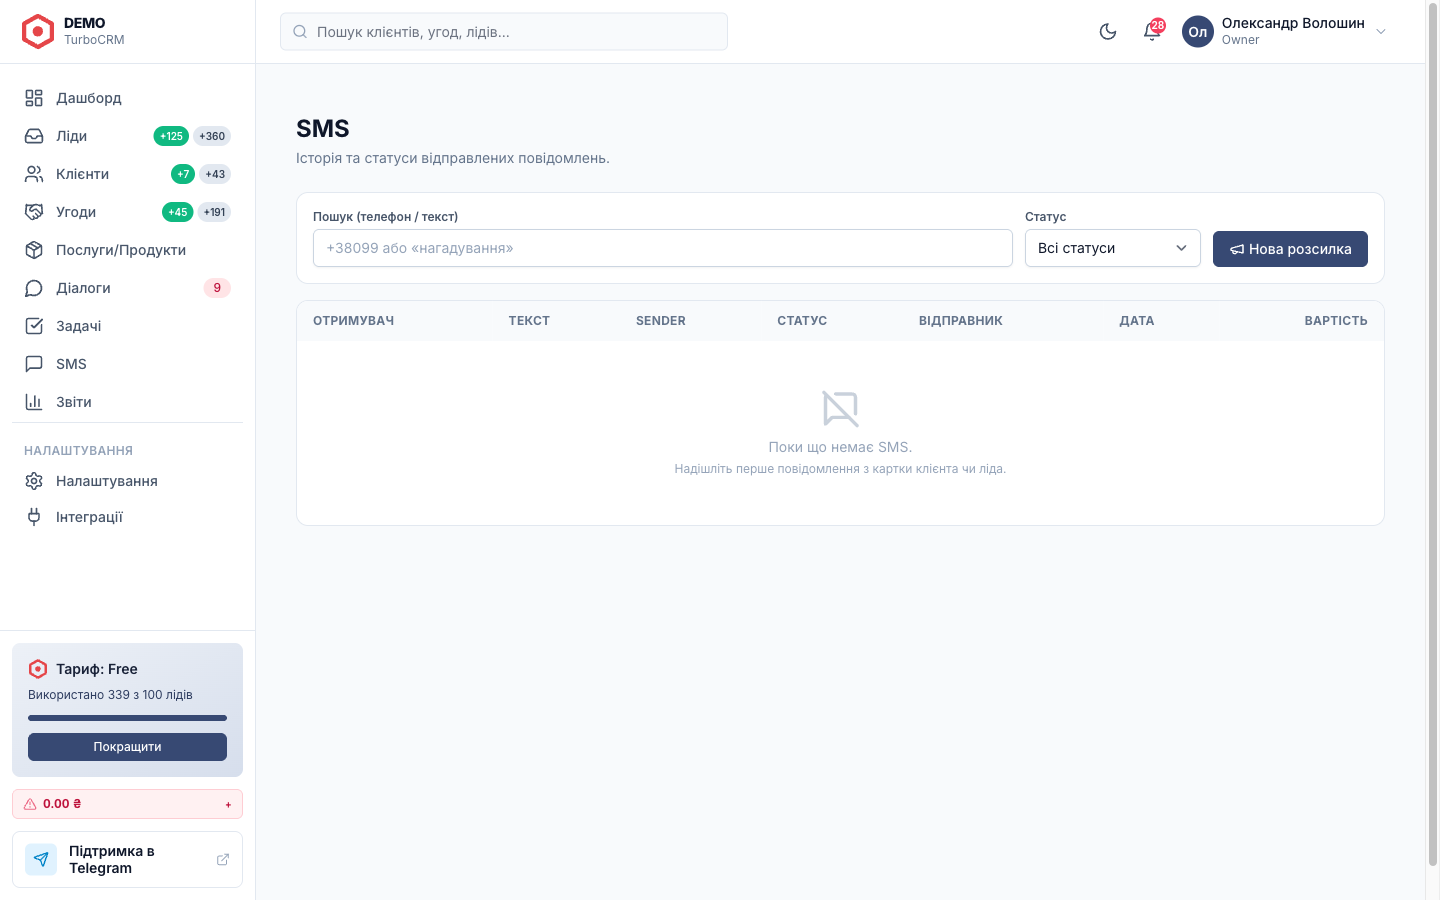Click the +43 badge on Клієнти
Viewport: 1440px width, 900px height.
(215, 174)
